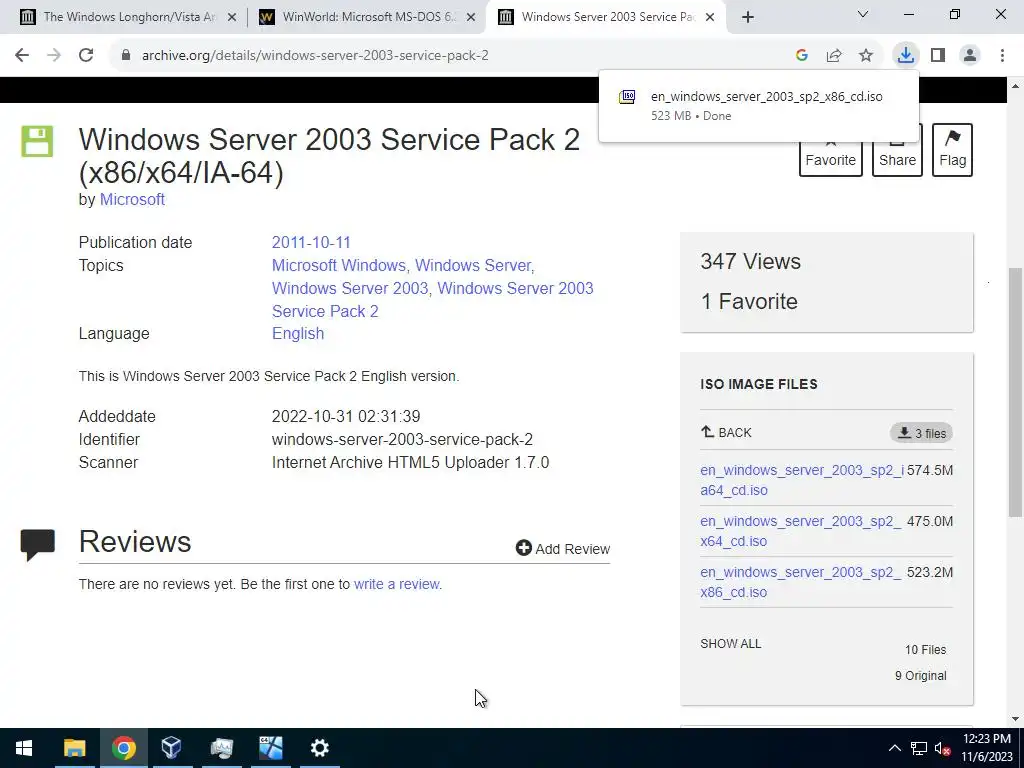Open the tab search dropdown chevron

[x=863, y=14]
